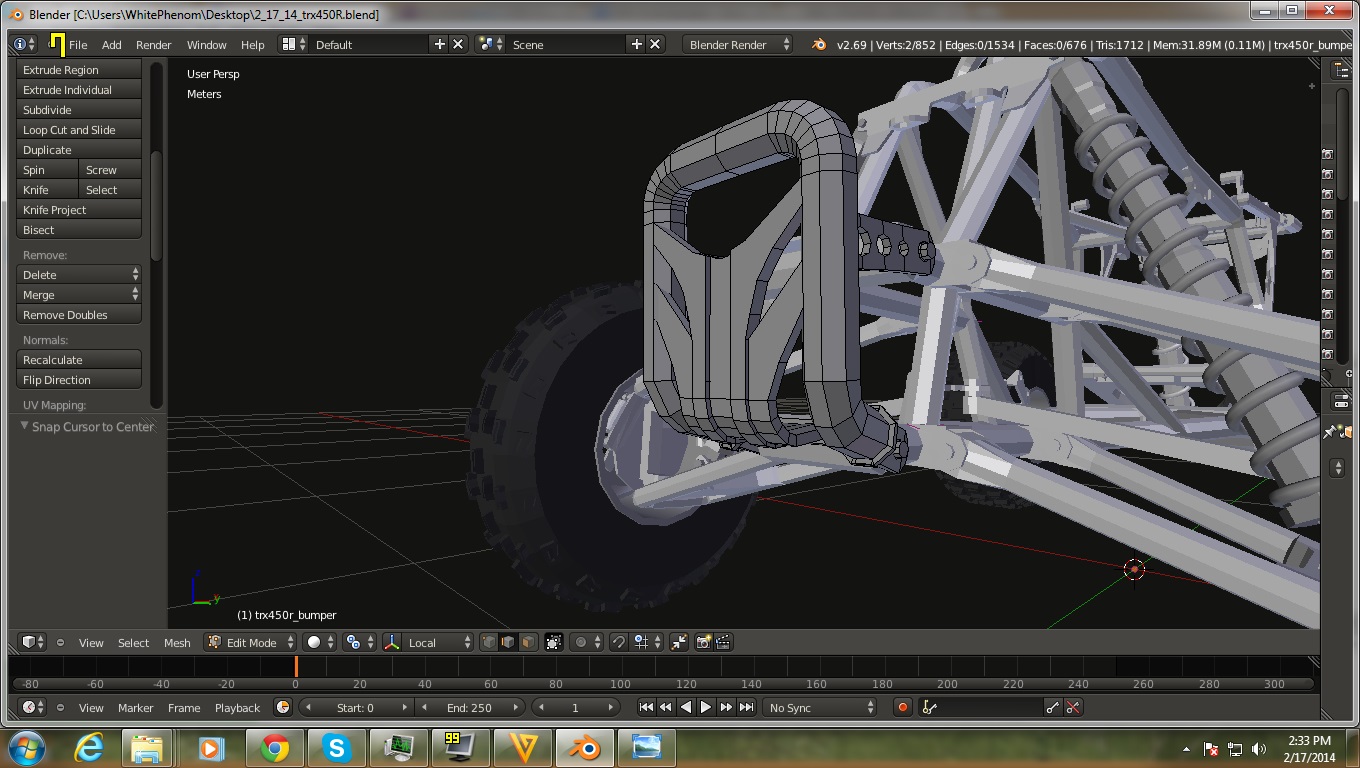Open Skype from the taskbar
Image resolution: width=1360 pixels, height=768 pixels.
pyautogui.click(x=337, y=747)
